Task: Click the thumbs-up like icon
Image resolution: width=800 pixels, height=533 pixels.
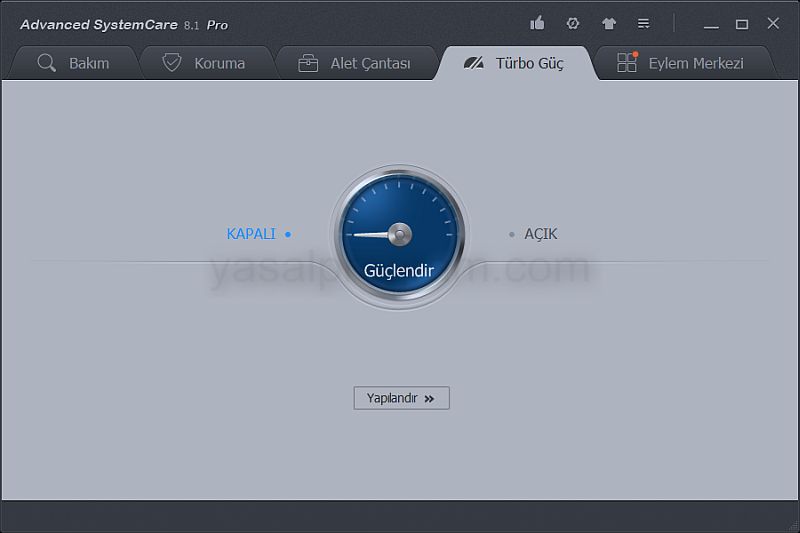Action: (x=538, y=23)
